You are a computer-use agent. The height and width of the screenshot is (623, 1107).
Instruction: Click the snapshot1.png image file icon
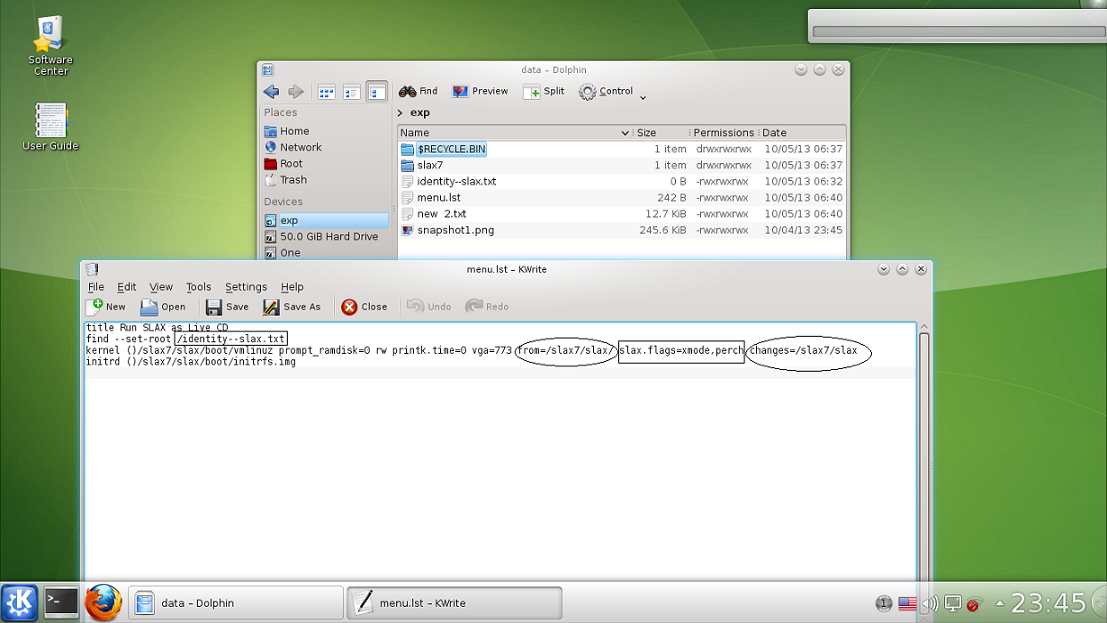[407, 230]
